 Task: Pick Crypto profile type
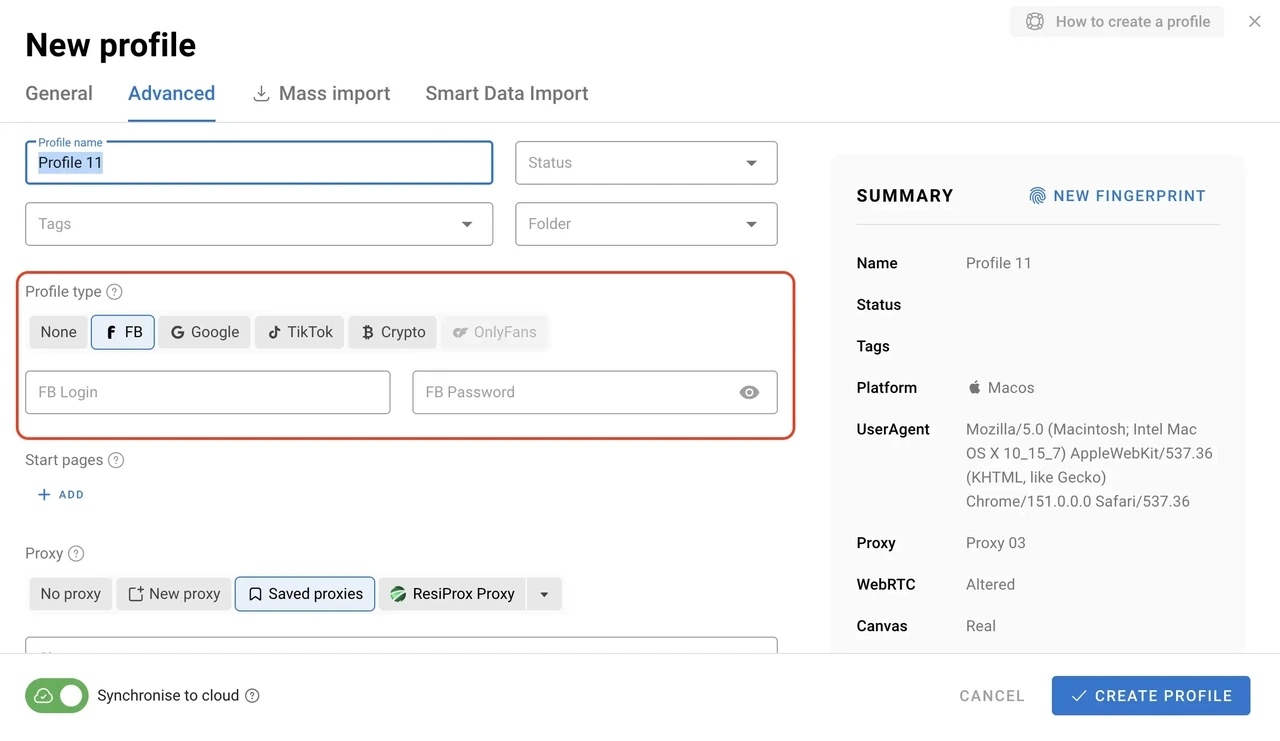(393, 332)
